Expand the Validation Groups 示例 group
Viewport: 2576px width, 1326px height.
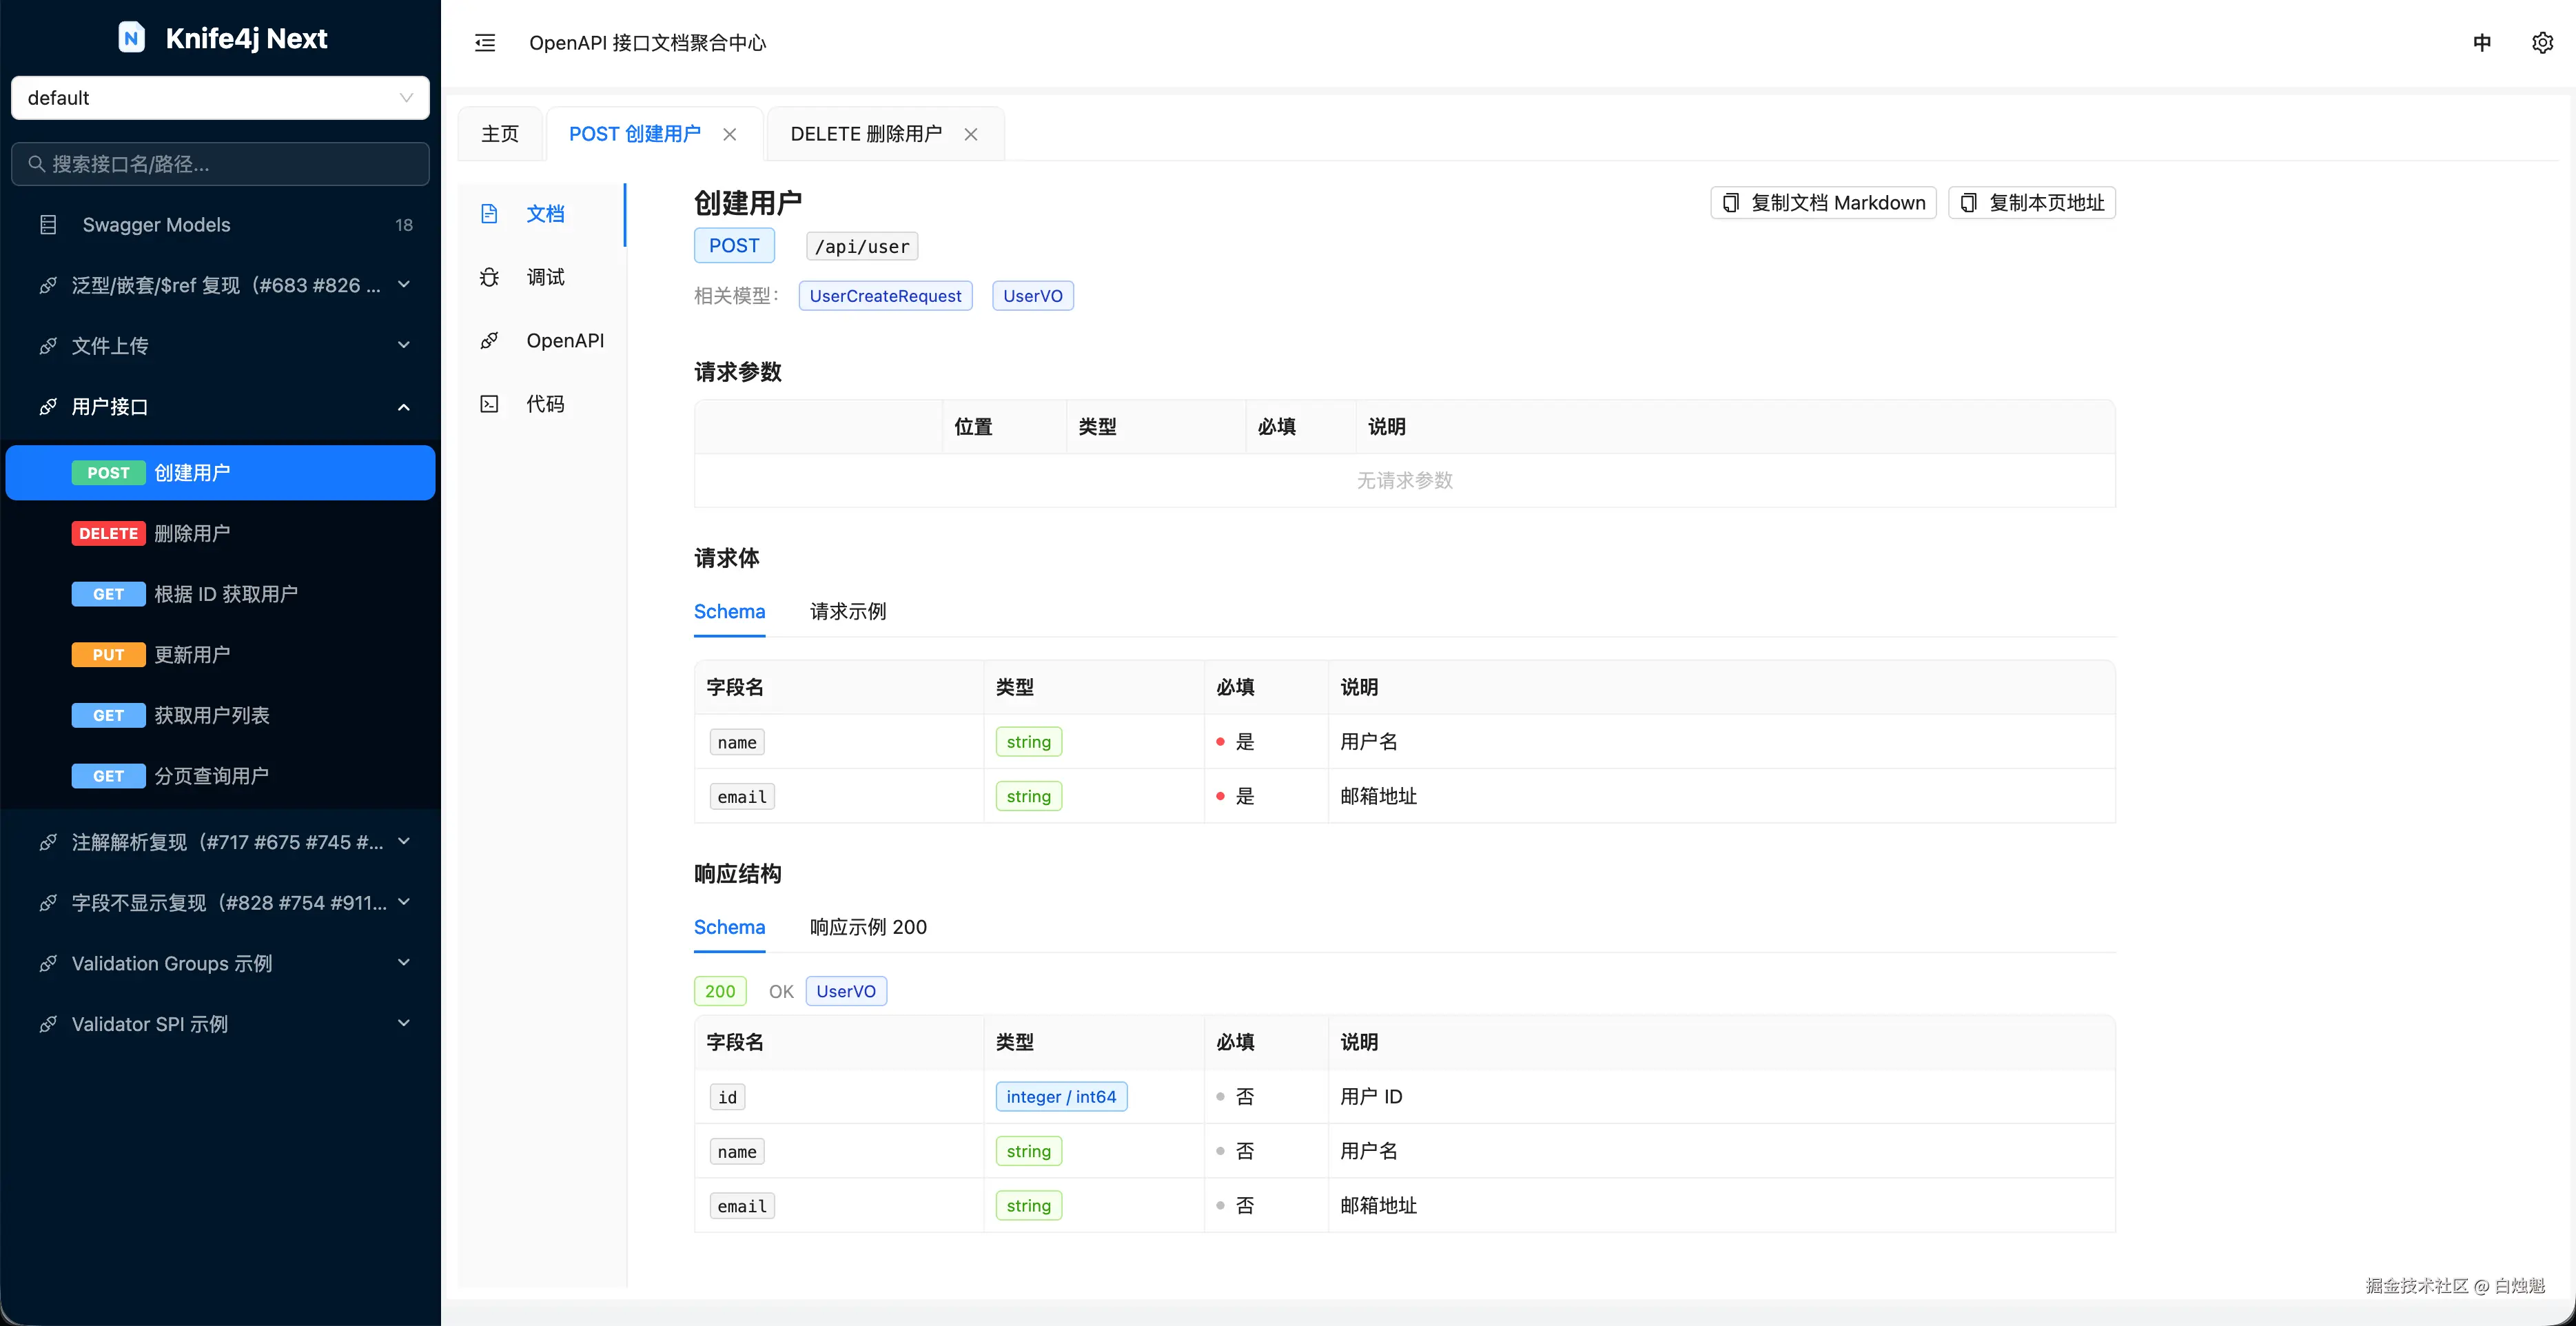point(404,963)
